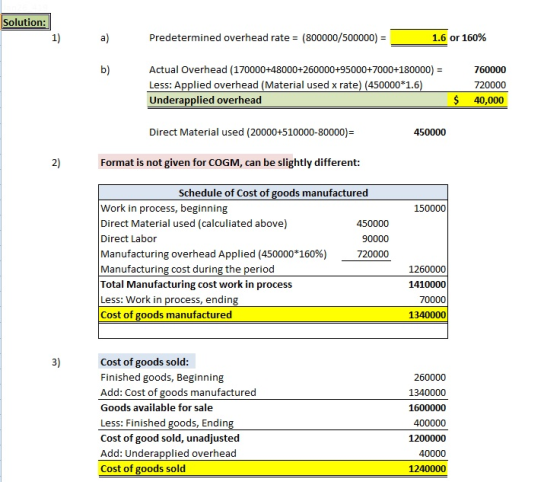Click the highlighted 1340000 in the schedule

pos(427,315)
